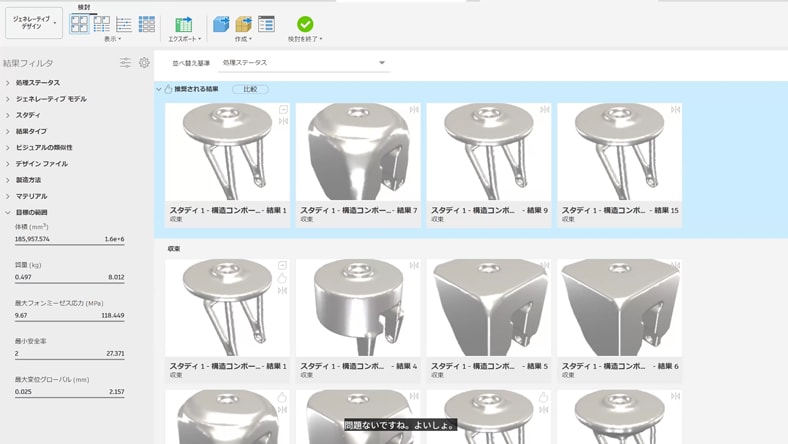
Task: Toggle compare icon on 結果 6 card
Action: tap(675, 265)
